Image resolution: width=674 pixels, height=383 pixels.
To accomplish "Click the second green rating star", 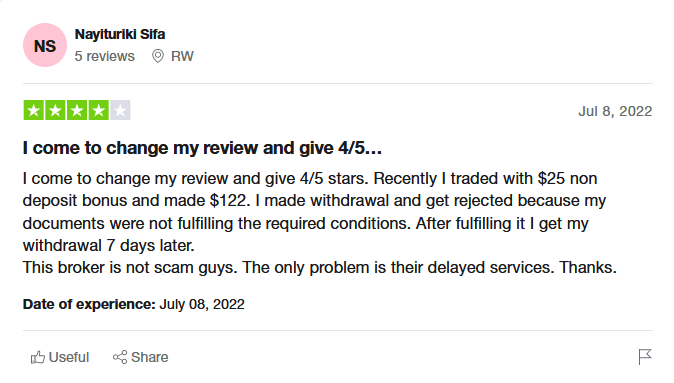I will (x=55, y=110).
